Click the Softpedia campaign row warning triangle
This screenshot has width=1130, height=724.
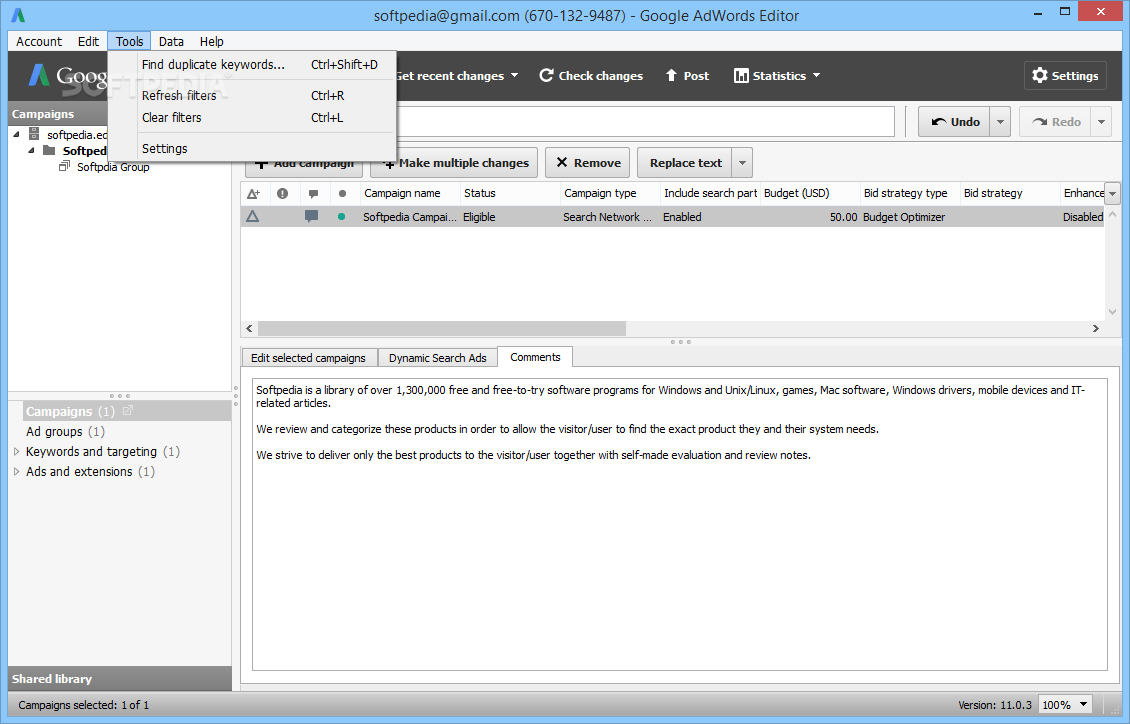point(252,216)
